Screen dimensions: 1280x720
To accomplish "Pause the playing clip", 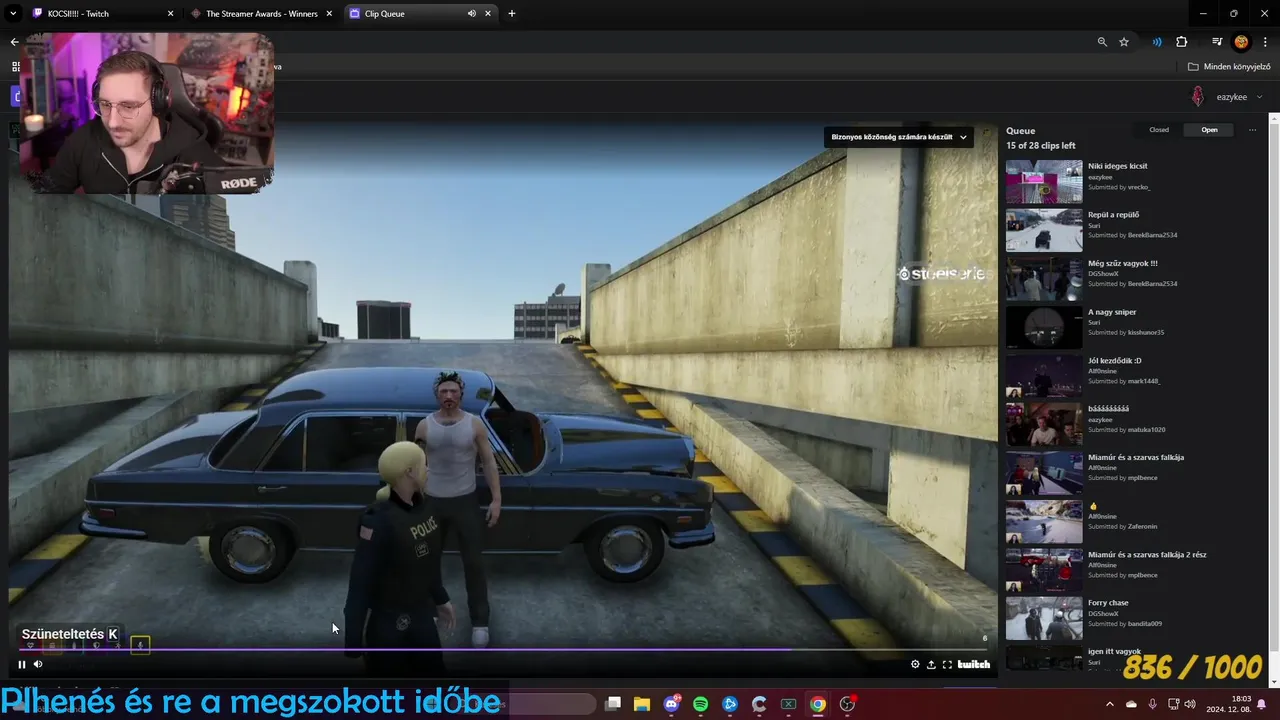I will click(22, 664).
